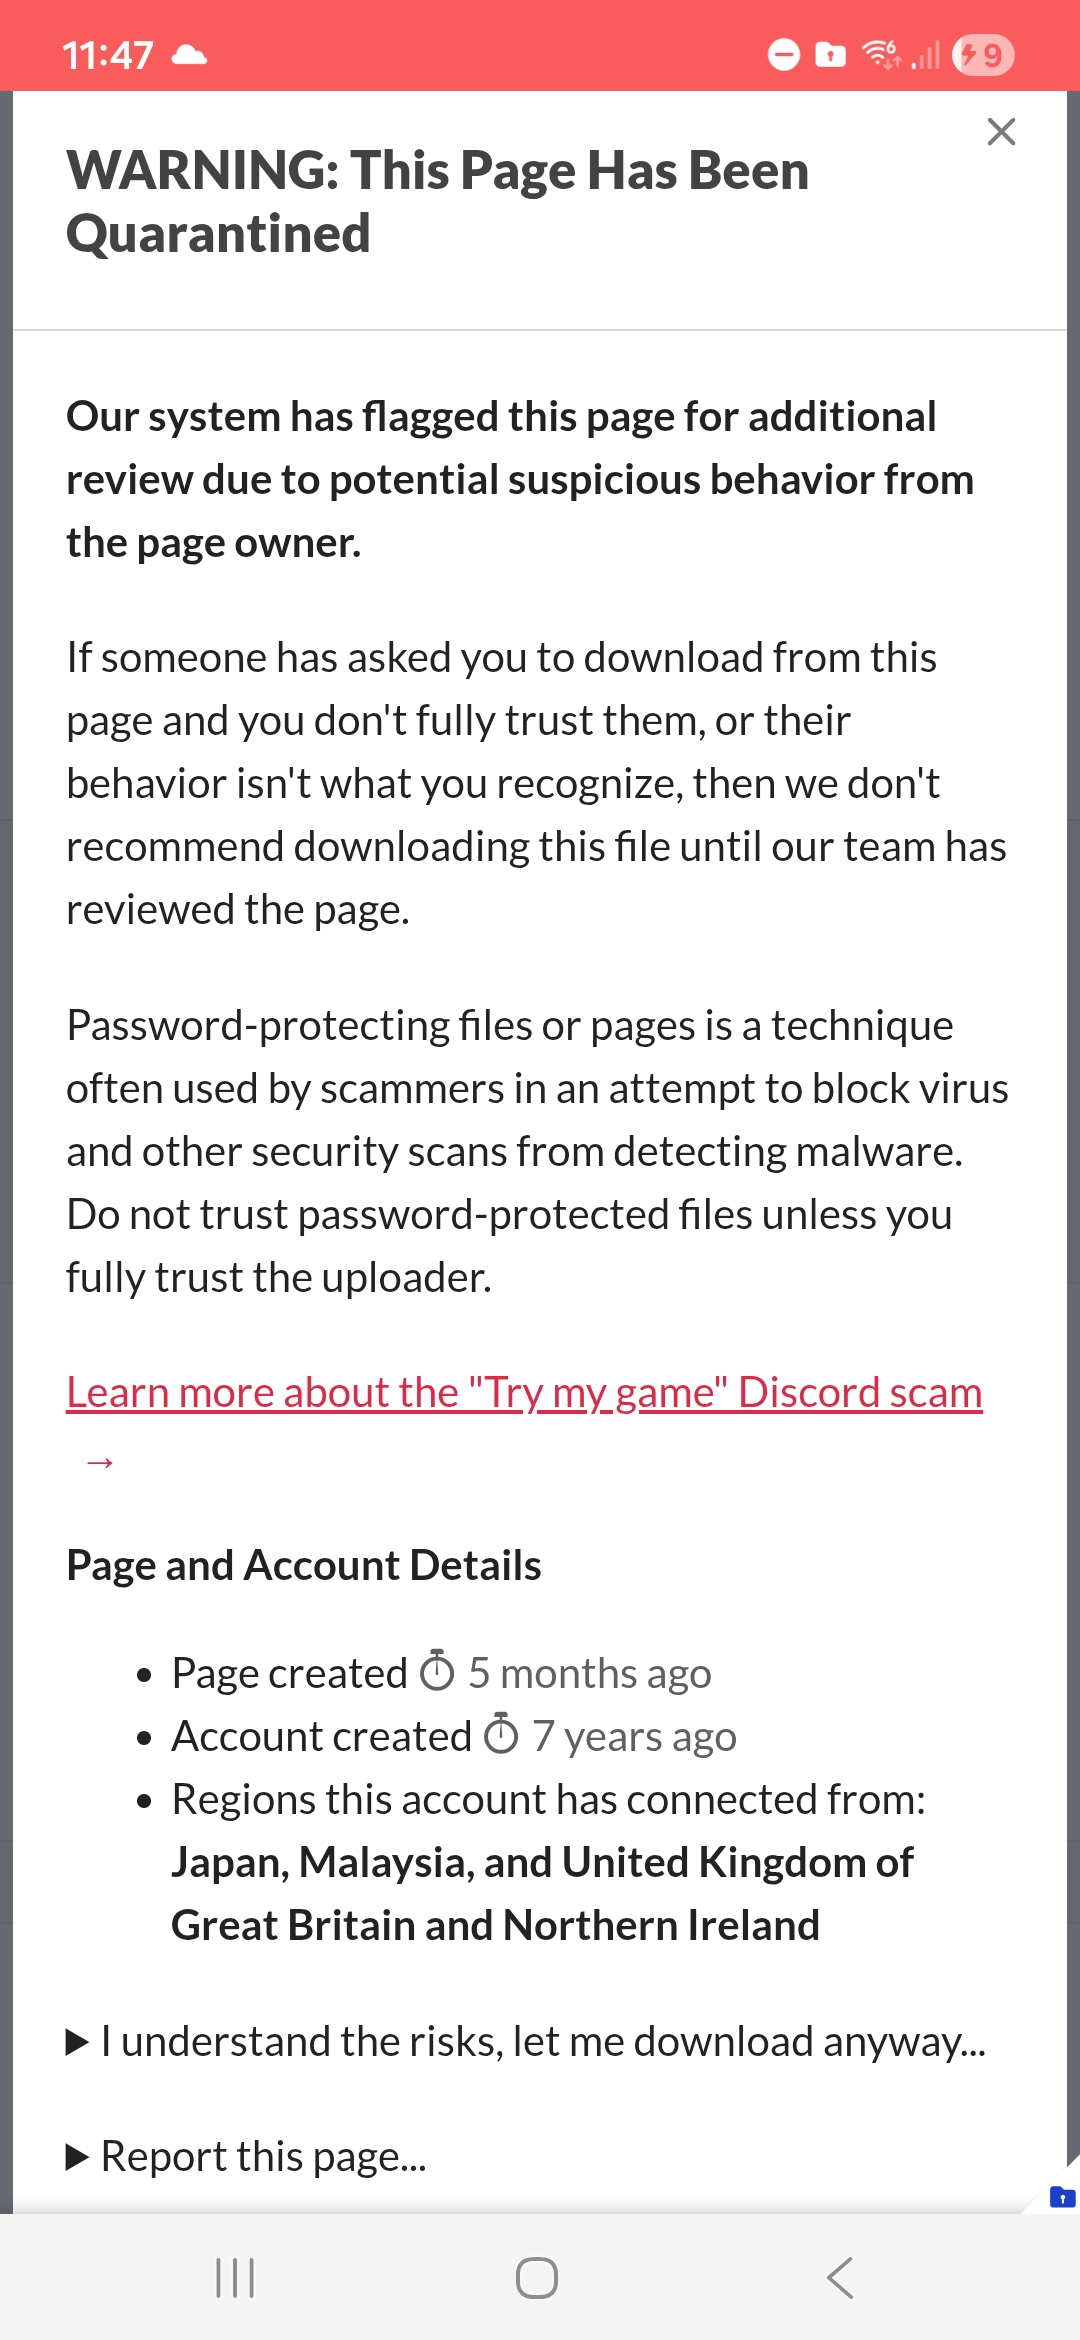Click the red arrow after the scam link
The height and width of the screenshot is (2340, 1080).
pyautogui.click(x=100, y=1463)
